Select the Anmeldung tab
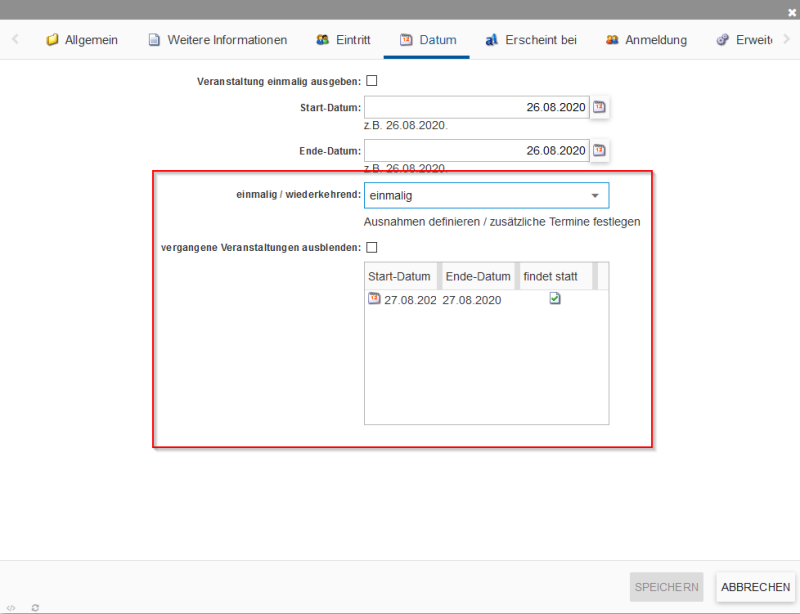Viewport: 800px width, 614px height. coord(646,40)
